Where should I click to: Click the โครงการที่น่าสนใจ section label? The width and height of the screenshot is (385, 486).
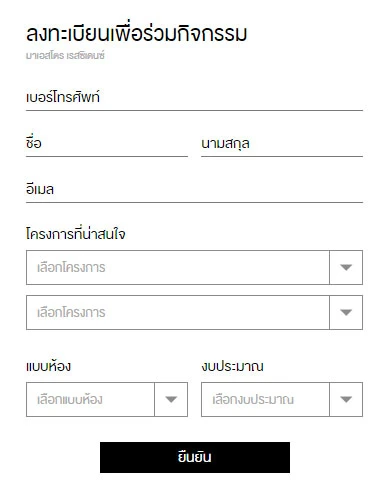pos(76,234)
